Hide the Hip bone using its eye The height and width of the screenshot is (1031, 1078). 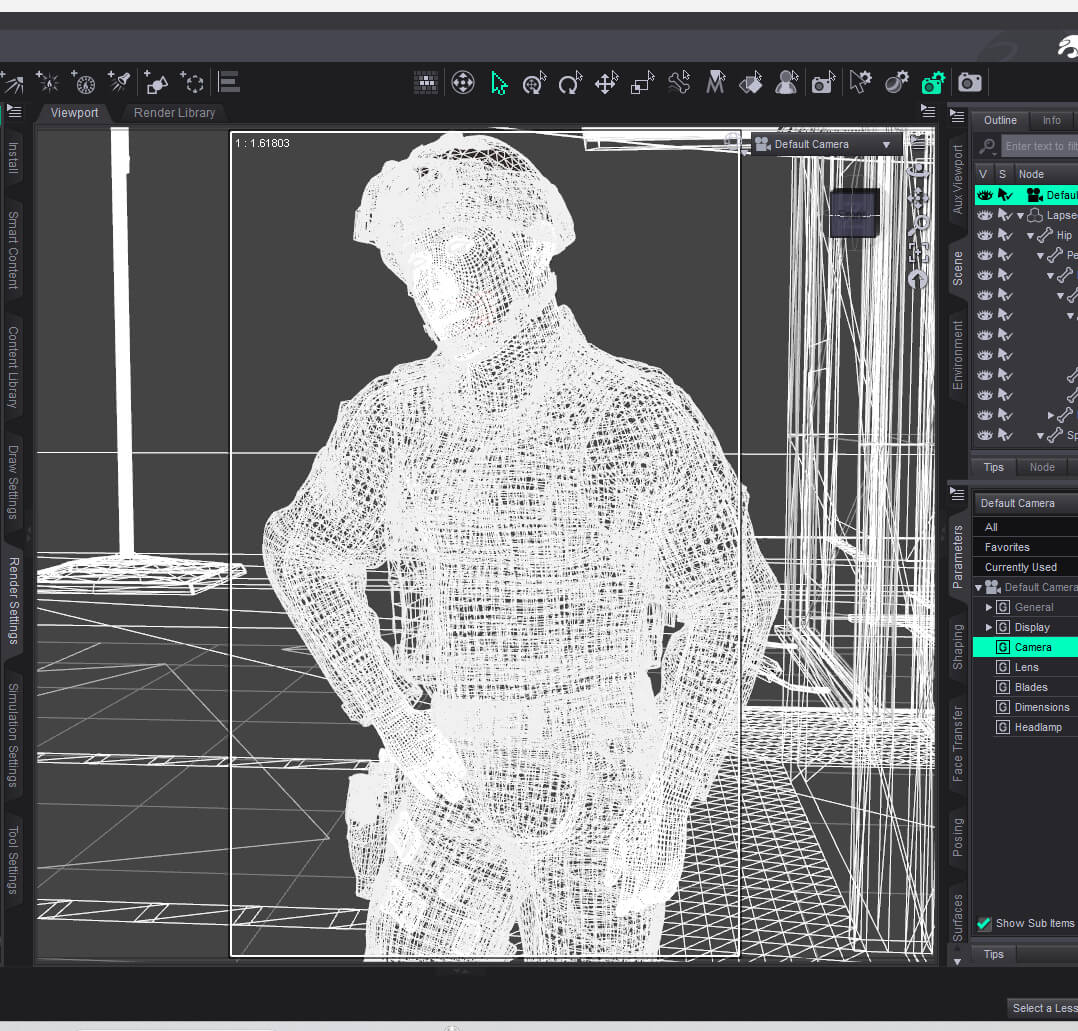click(x=984, y=235)
